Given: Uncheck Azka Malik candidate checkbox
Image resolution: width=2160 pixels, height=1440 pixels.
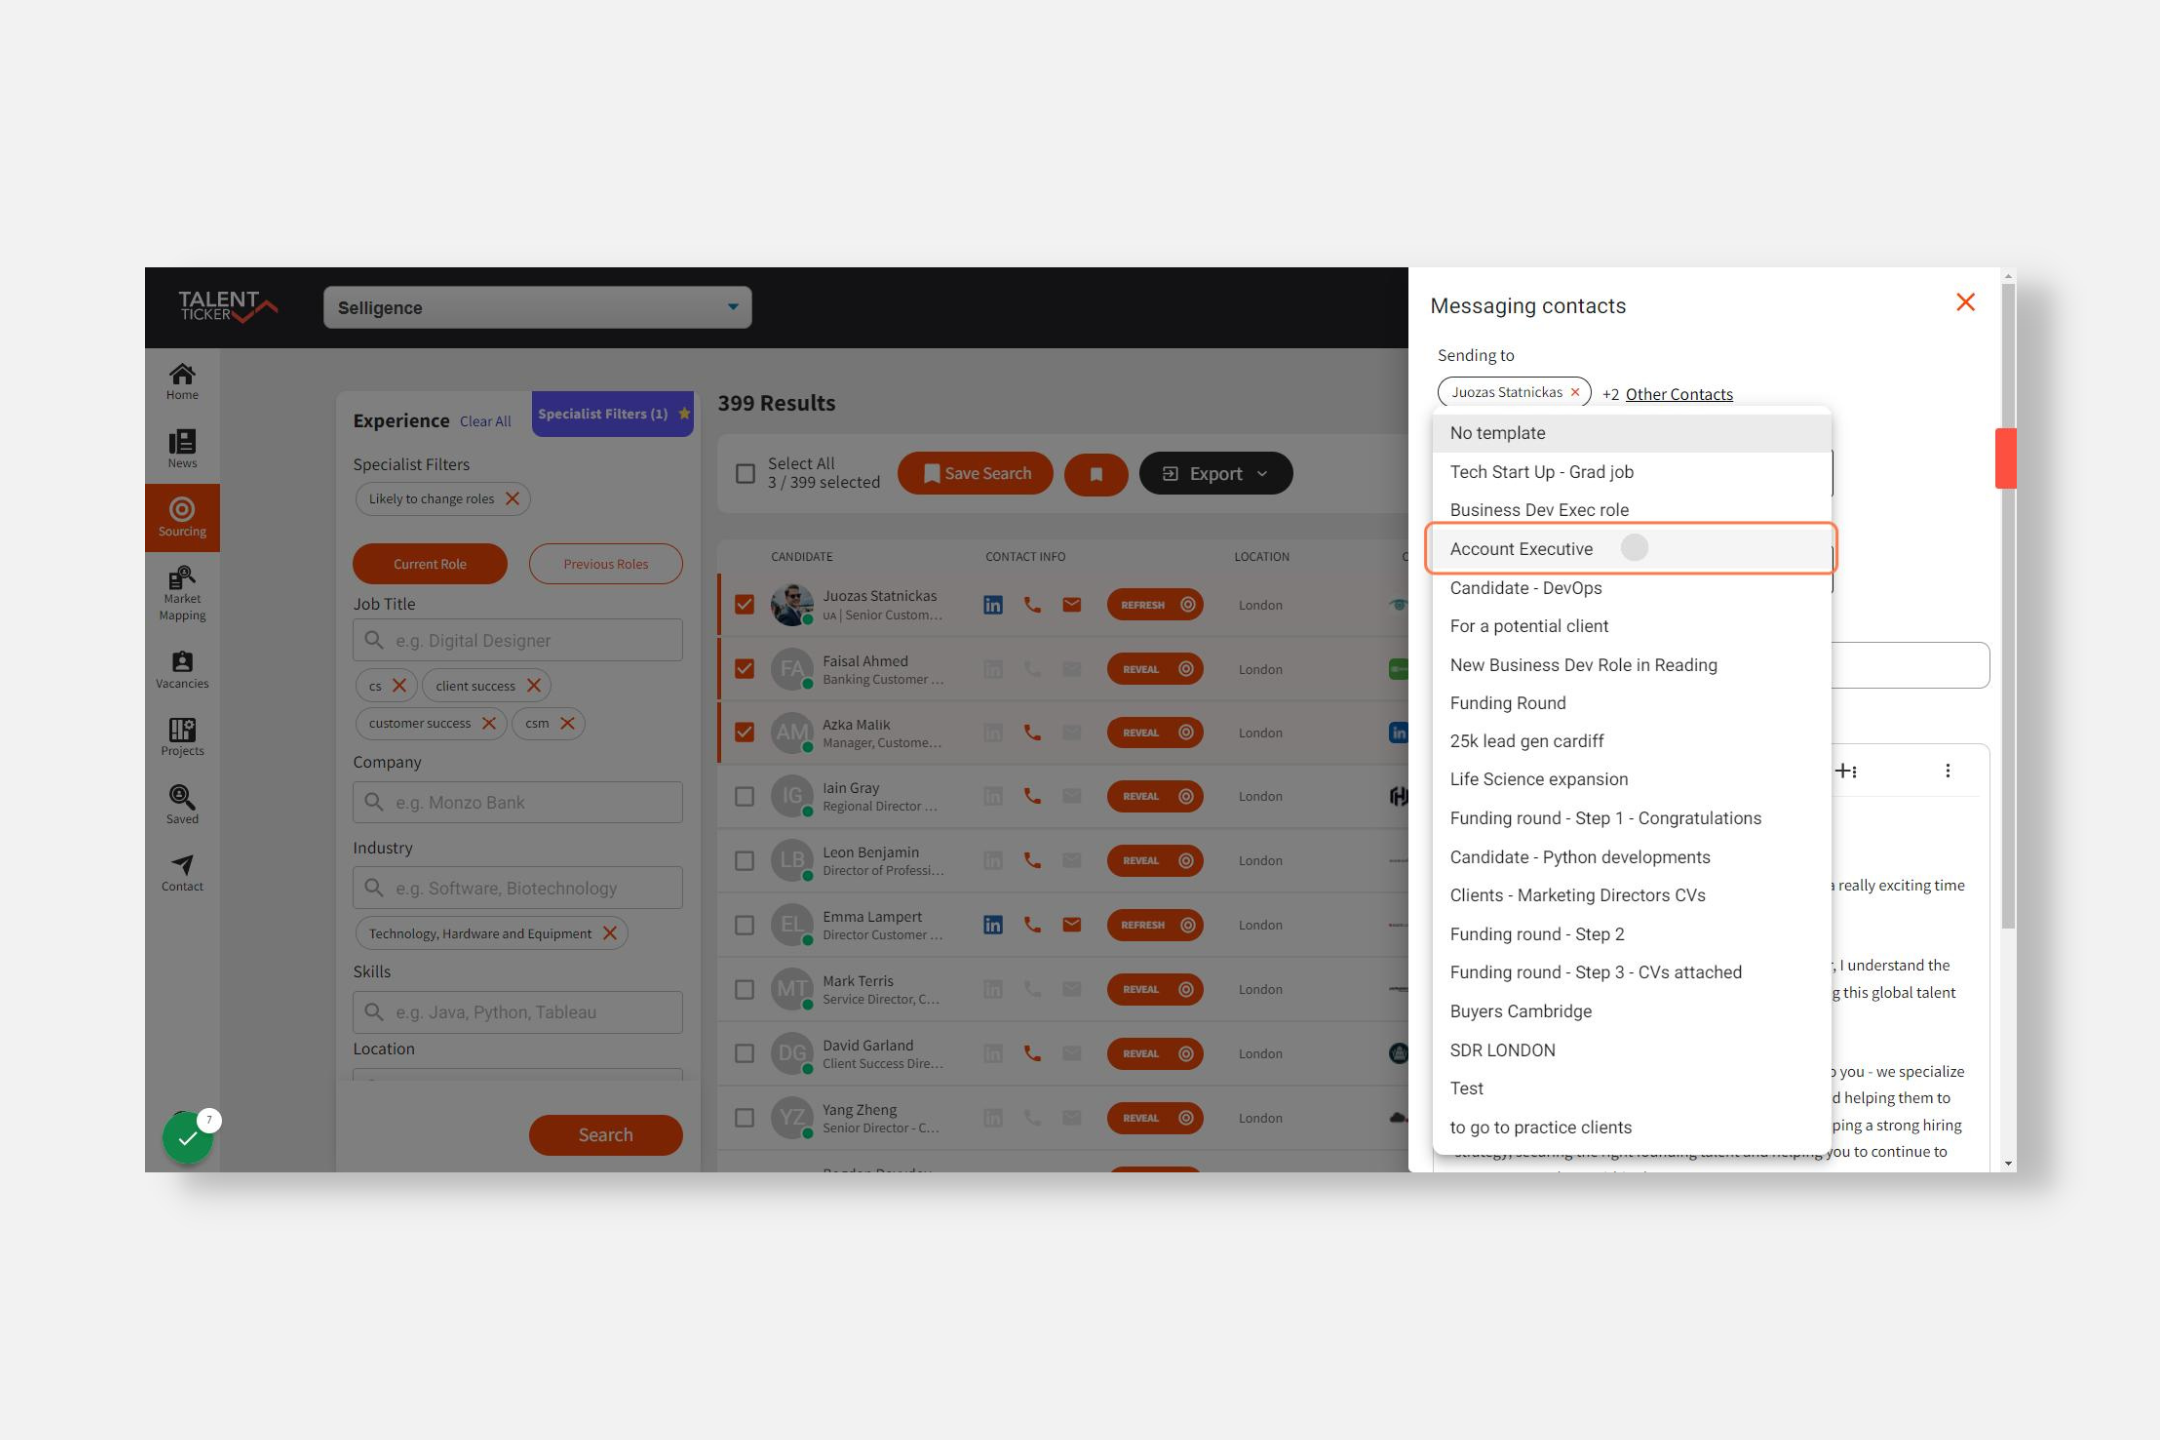Looking at the screenshot, I should click(745, 733).
